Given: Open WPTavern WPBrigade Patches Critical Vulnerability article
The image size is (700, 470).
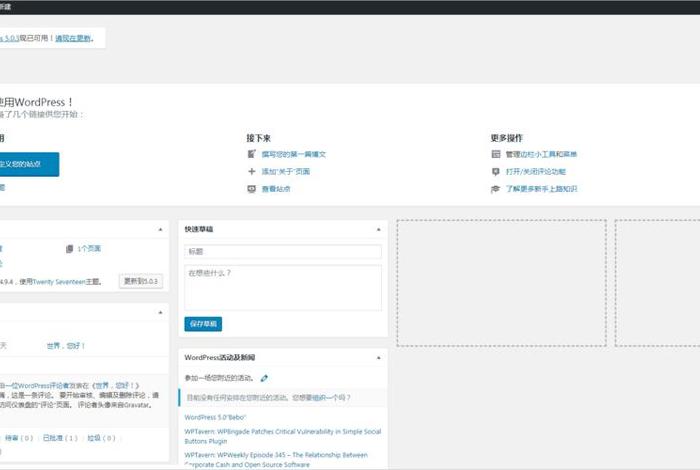Looking at the screenshot, I should coord(283,436).
